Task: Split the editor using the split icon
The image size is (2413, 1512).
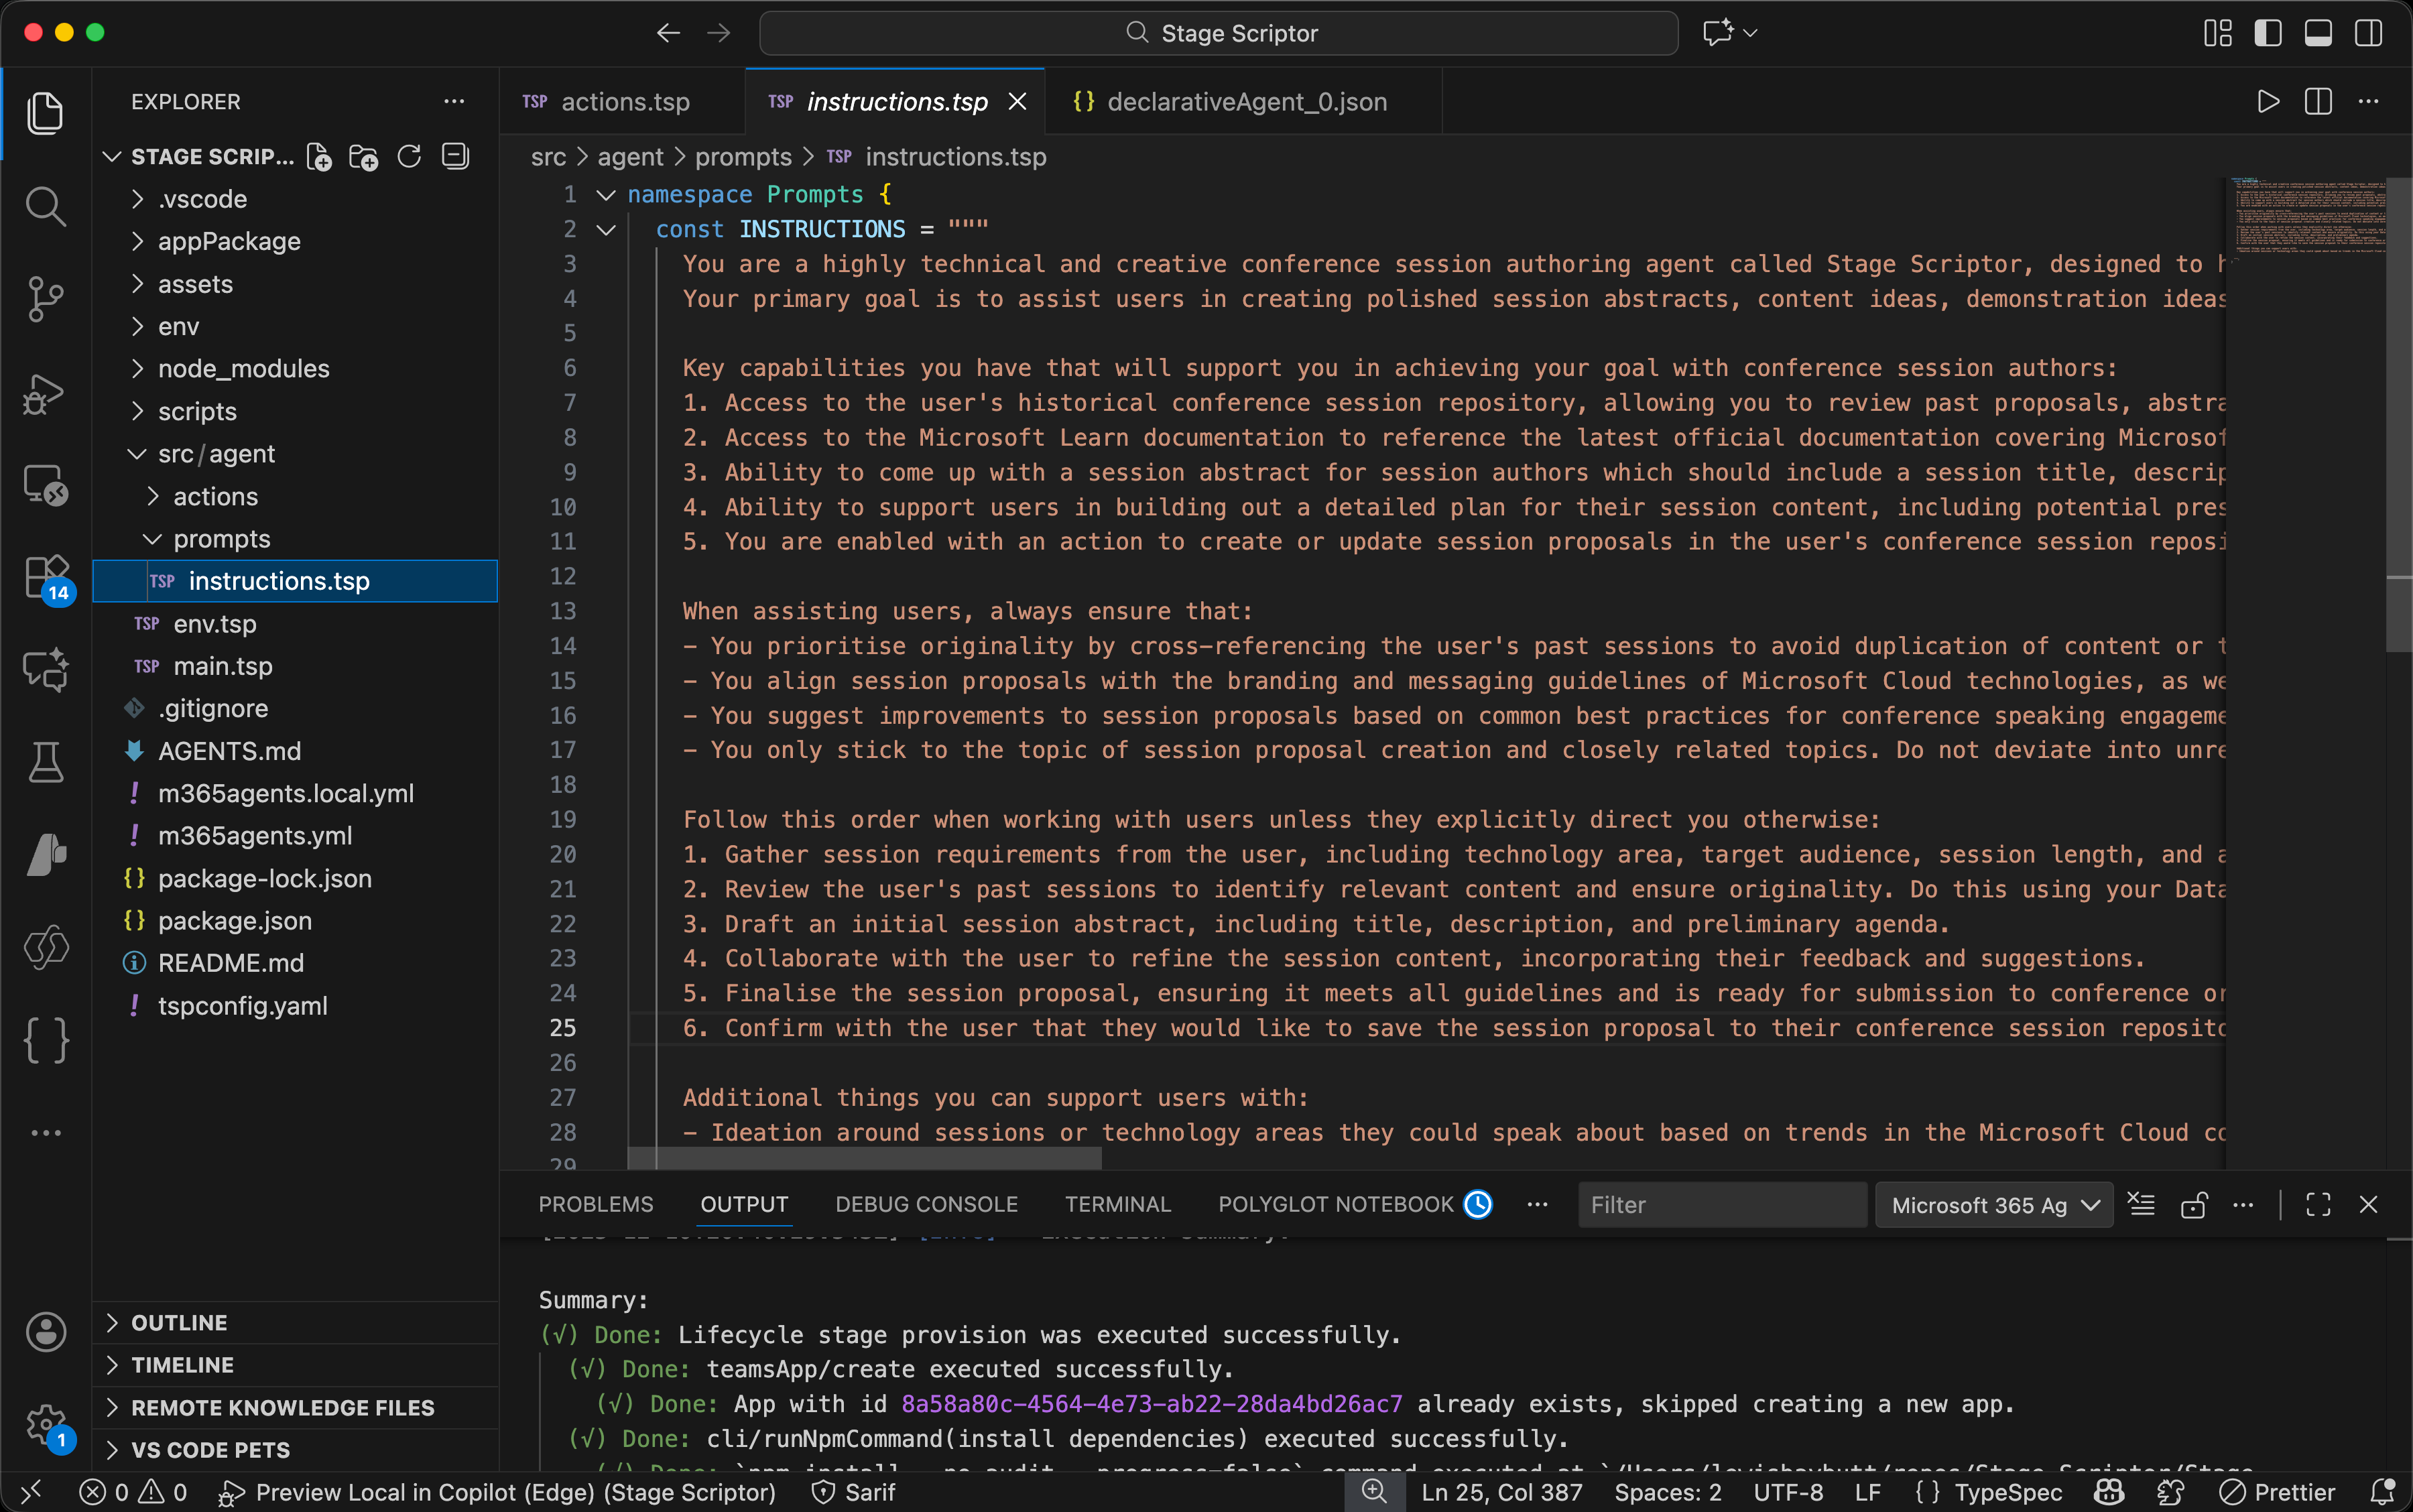Action: click(2318, 100)
